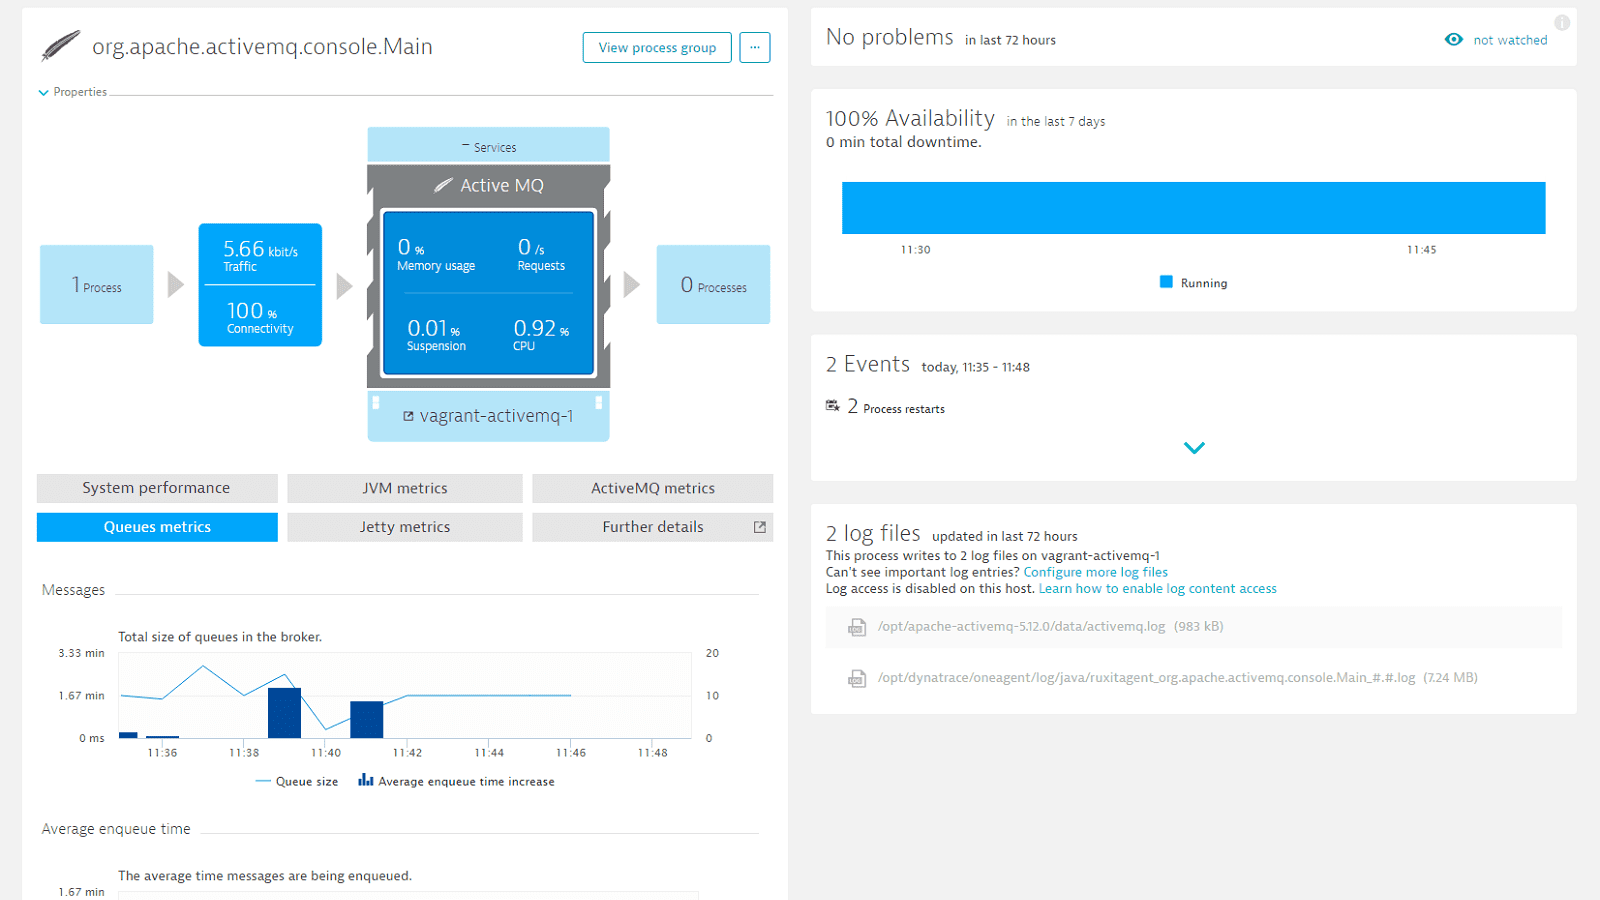The height and width of the screenshot is (900, 1600).
Task: Click the blue Running availability bar
Action: [x=1194, y=208]
